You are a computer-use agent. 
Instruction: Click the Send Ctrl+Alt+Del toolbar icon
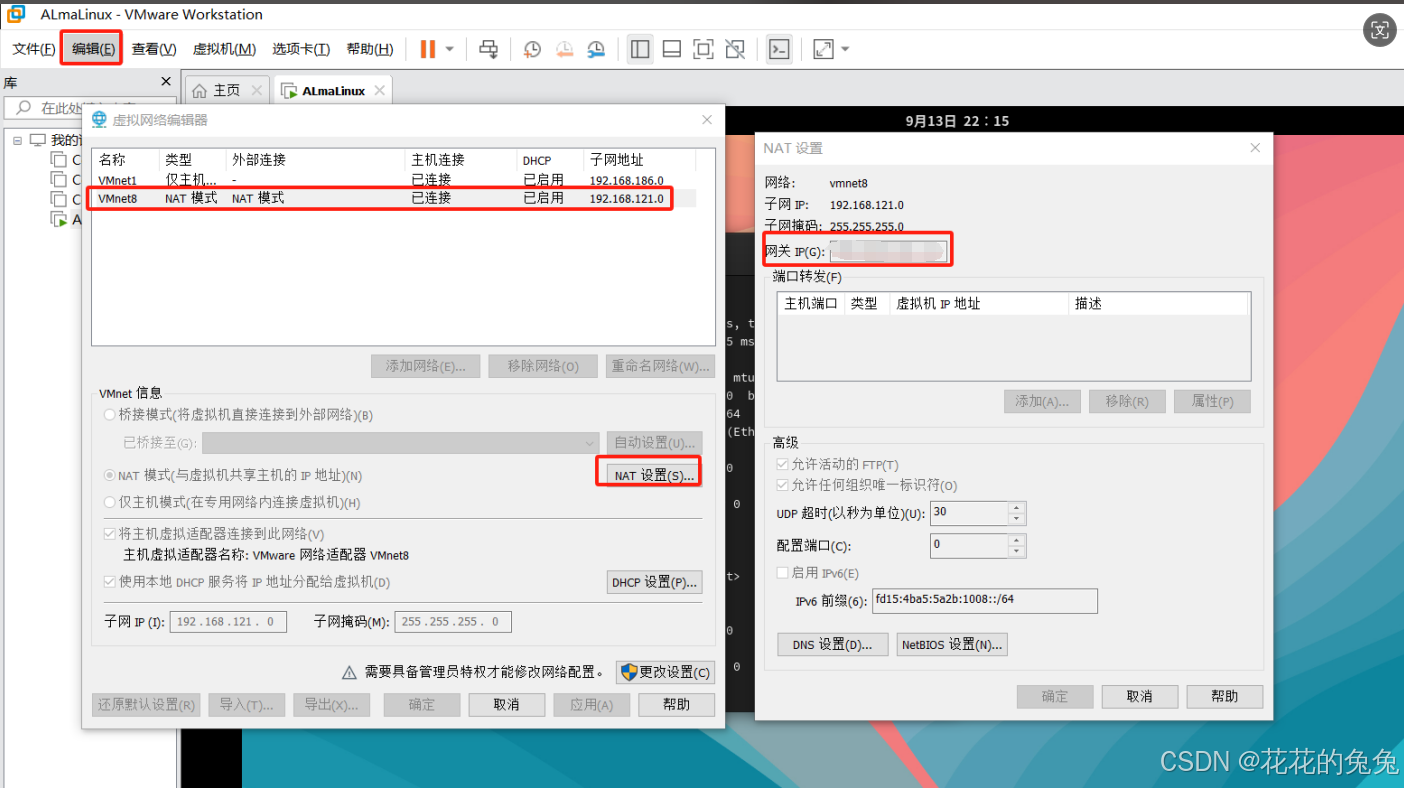point(489,49)
